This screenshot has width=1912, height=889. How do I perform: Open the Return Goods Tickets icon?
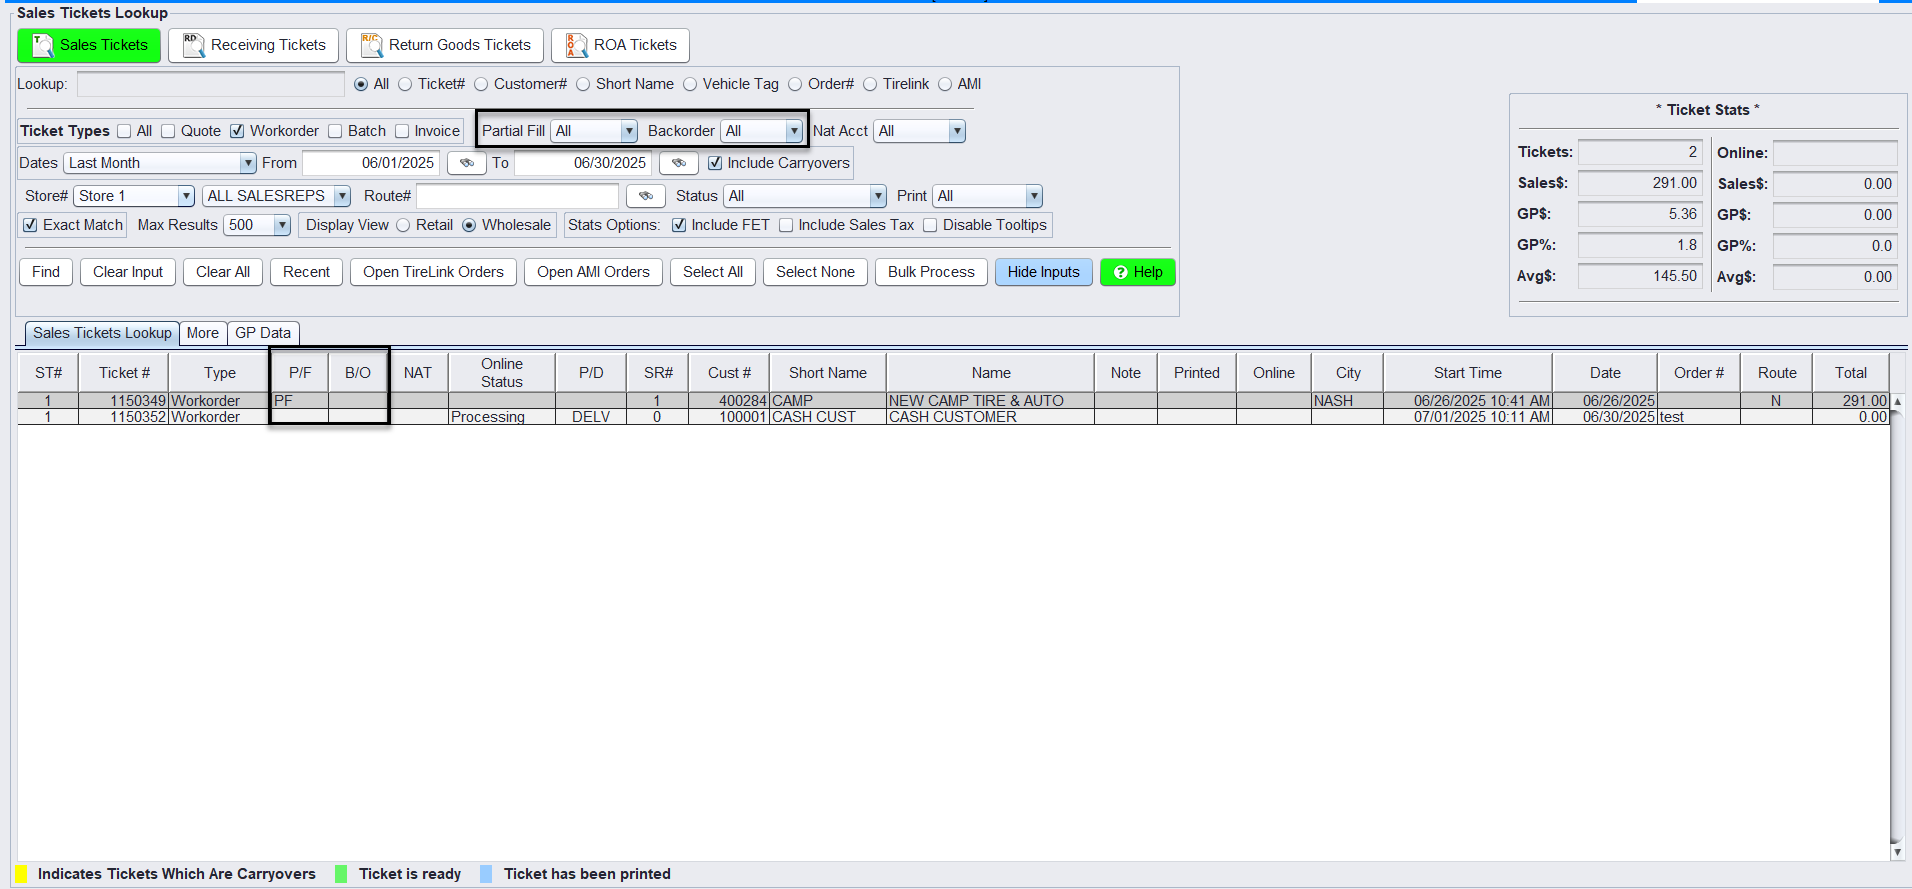point(372,45)
